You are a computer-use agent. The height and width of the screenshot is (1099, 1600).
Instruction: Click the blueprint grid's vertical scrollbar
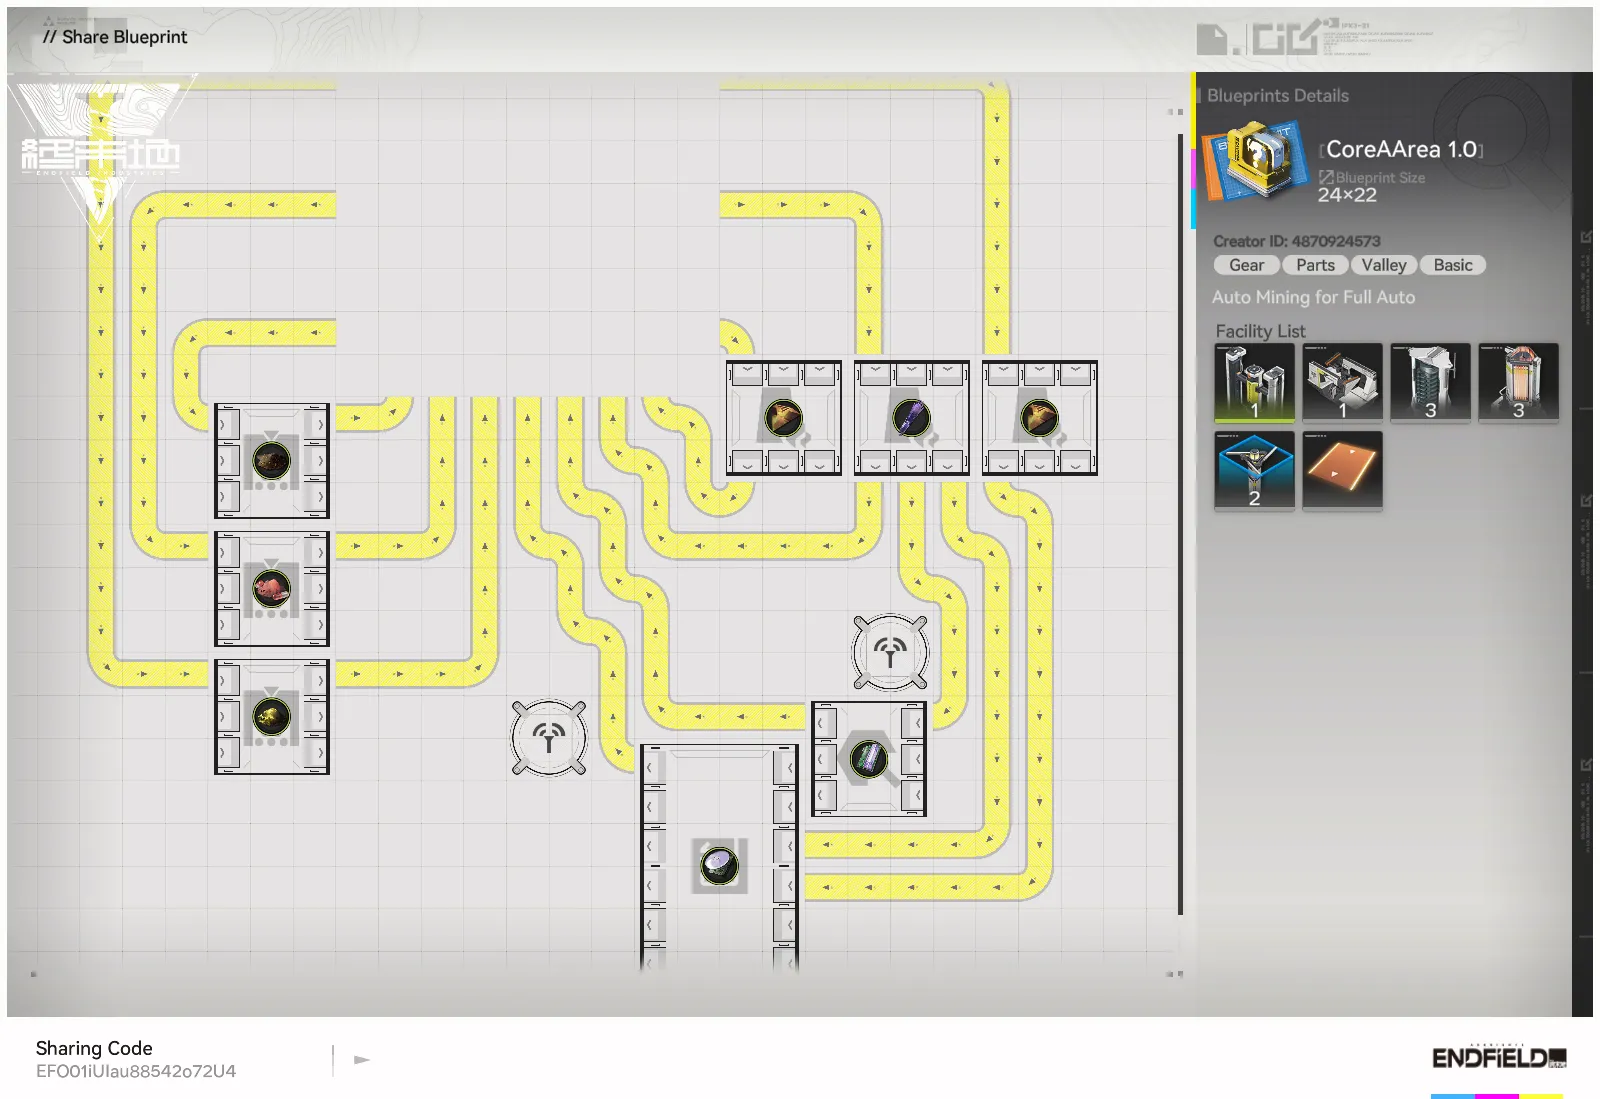pyautogui.click(x=1180, y=520)
